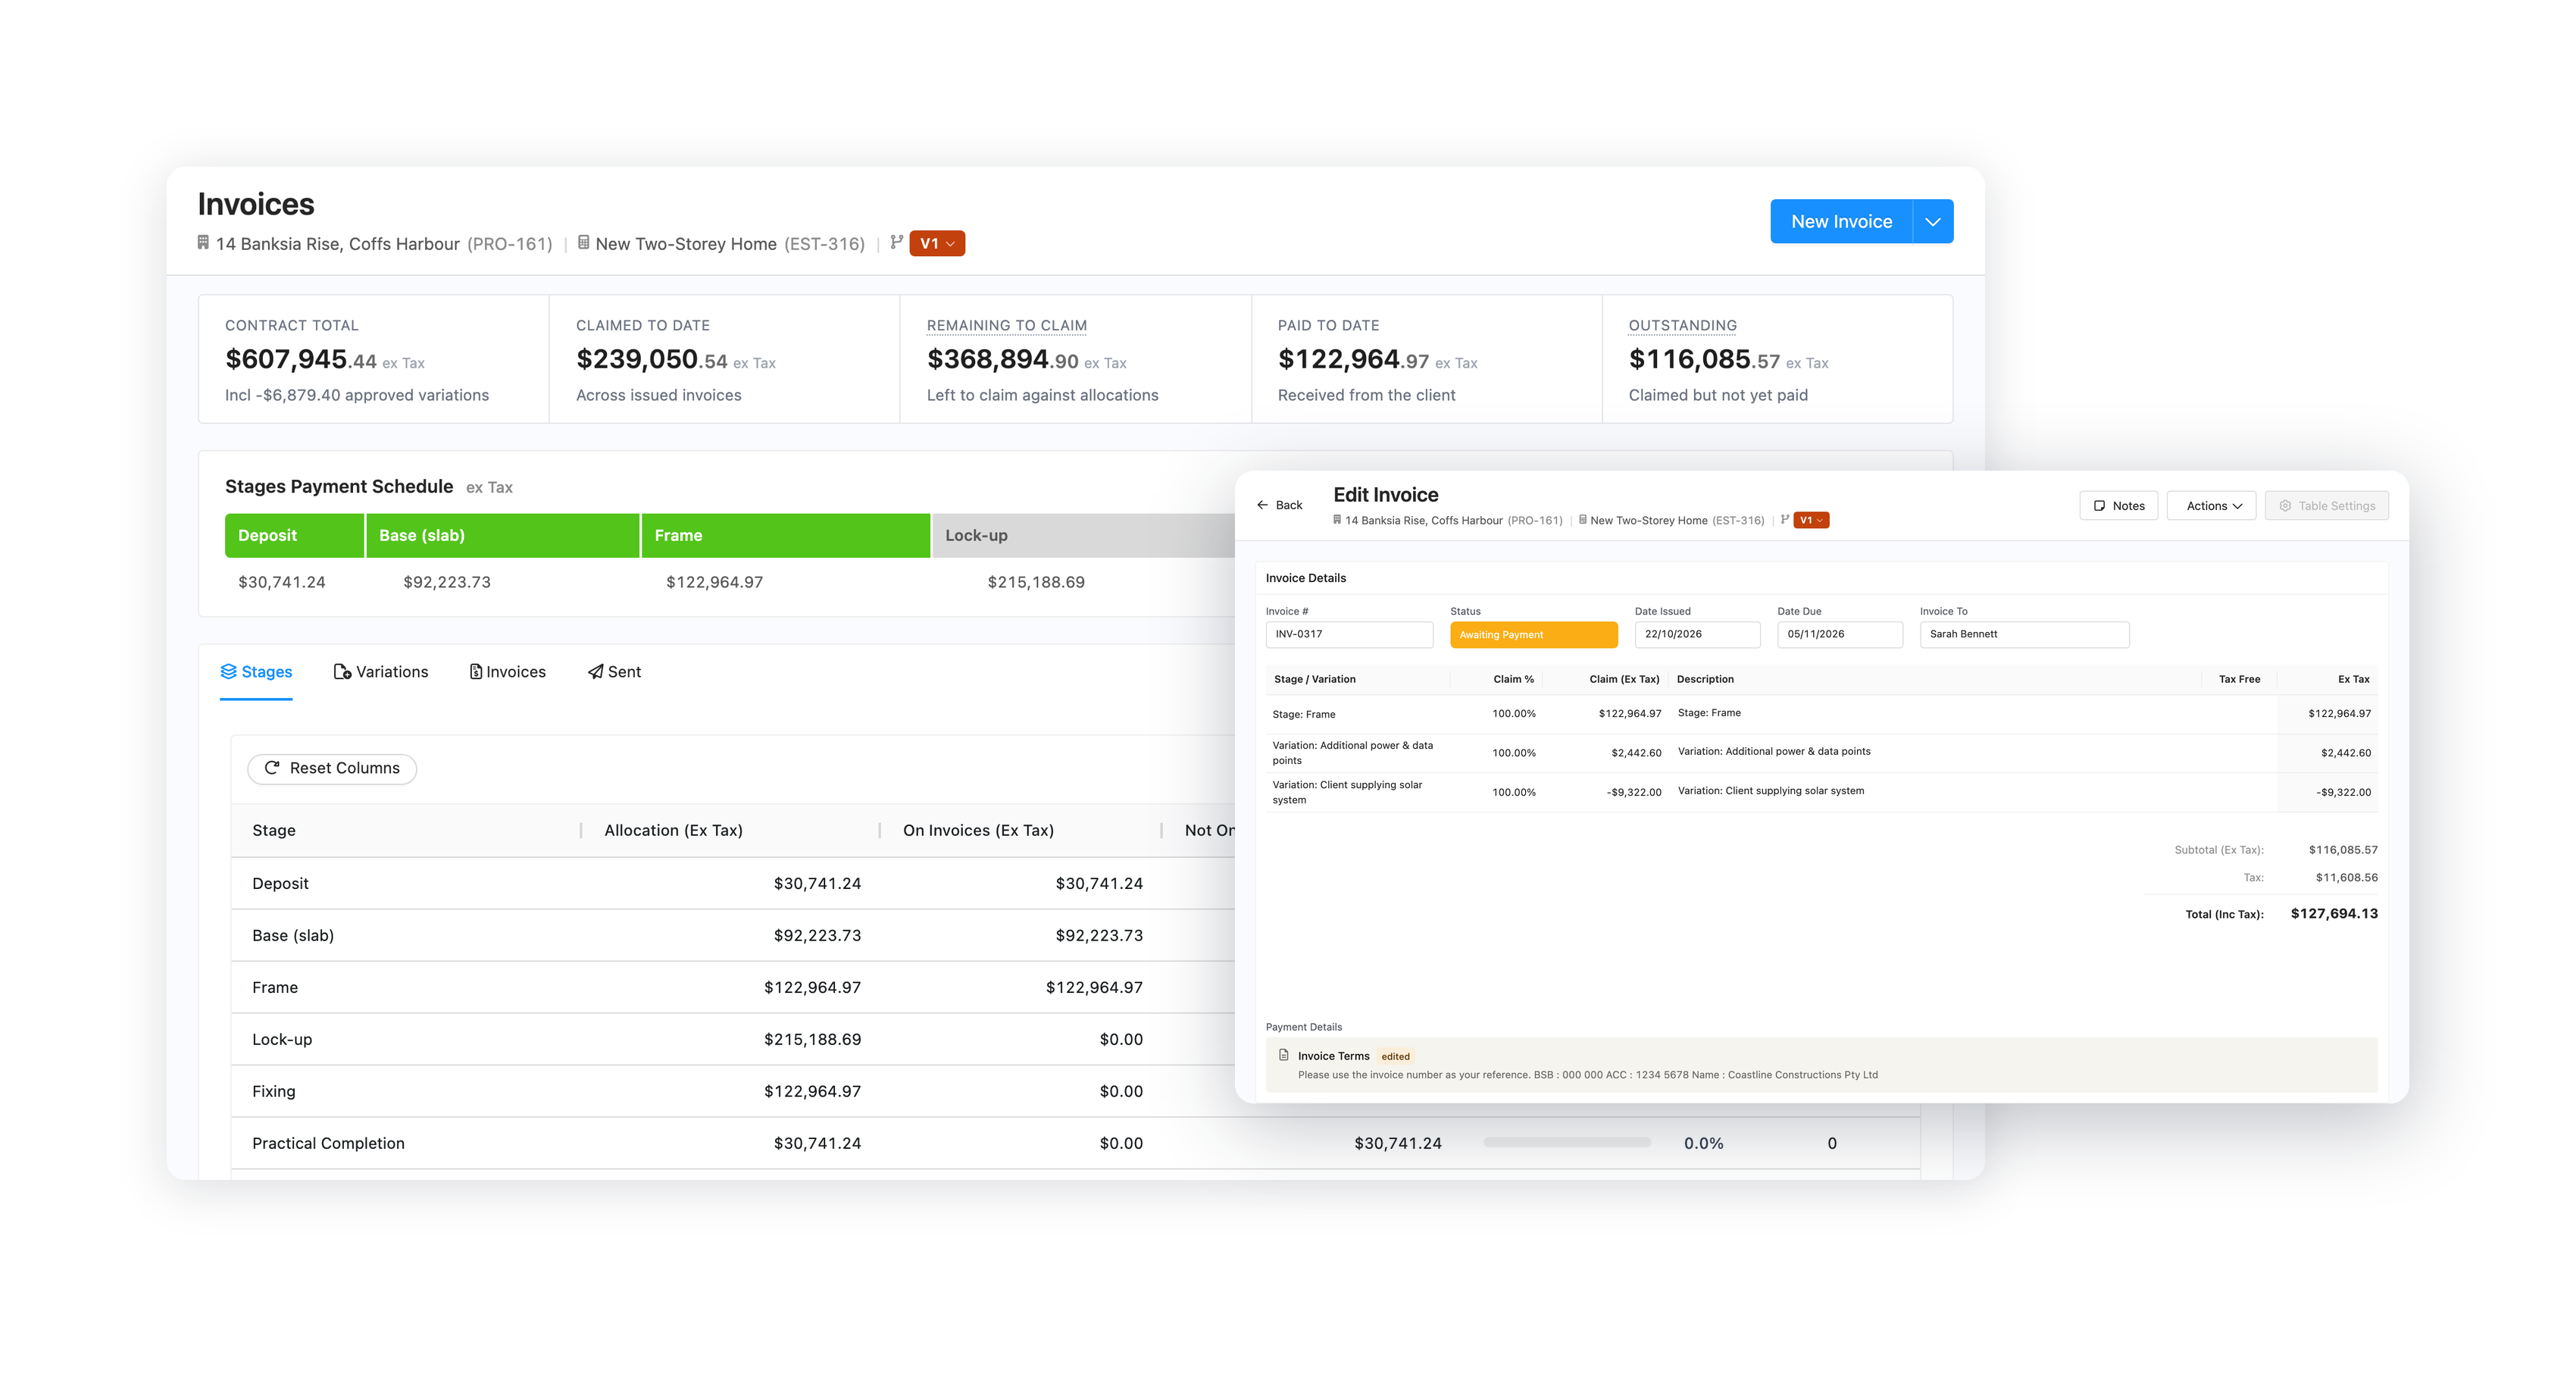The width and height of the screenshot is (2576, 1377).
Task: Open the V1 version dropdown in Edit Invoice
Action: tap(1811, 520)
